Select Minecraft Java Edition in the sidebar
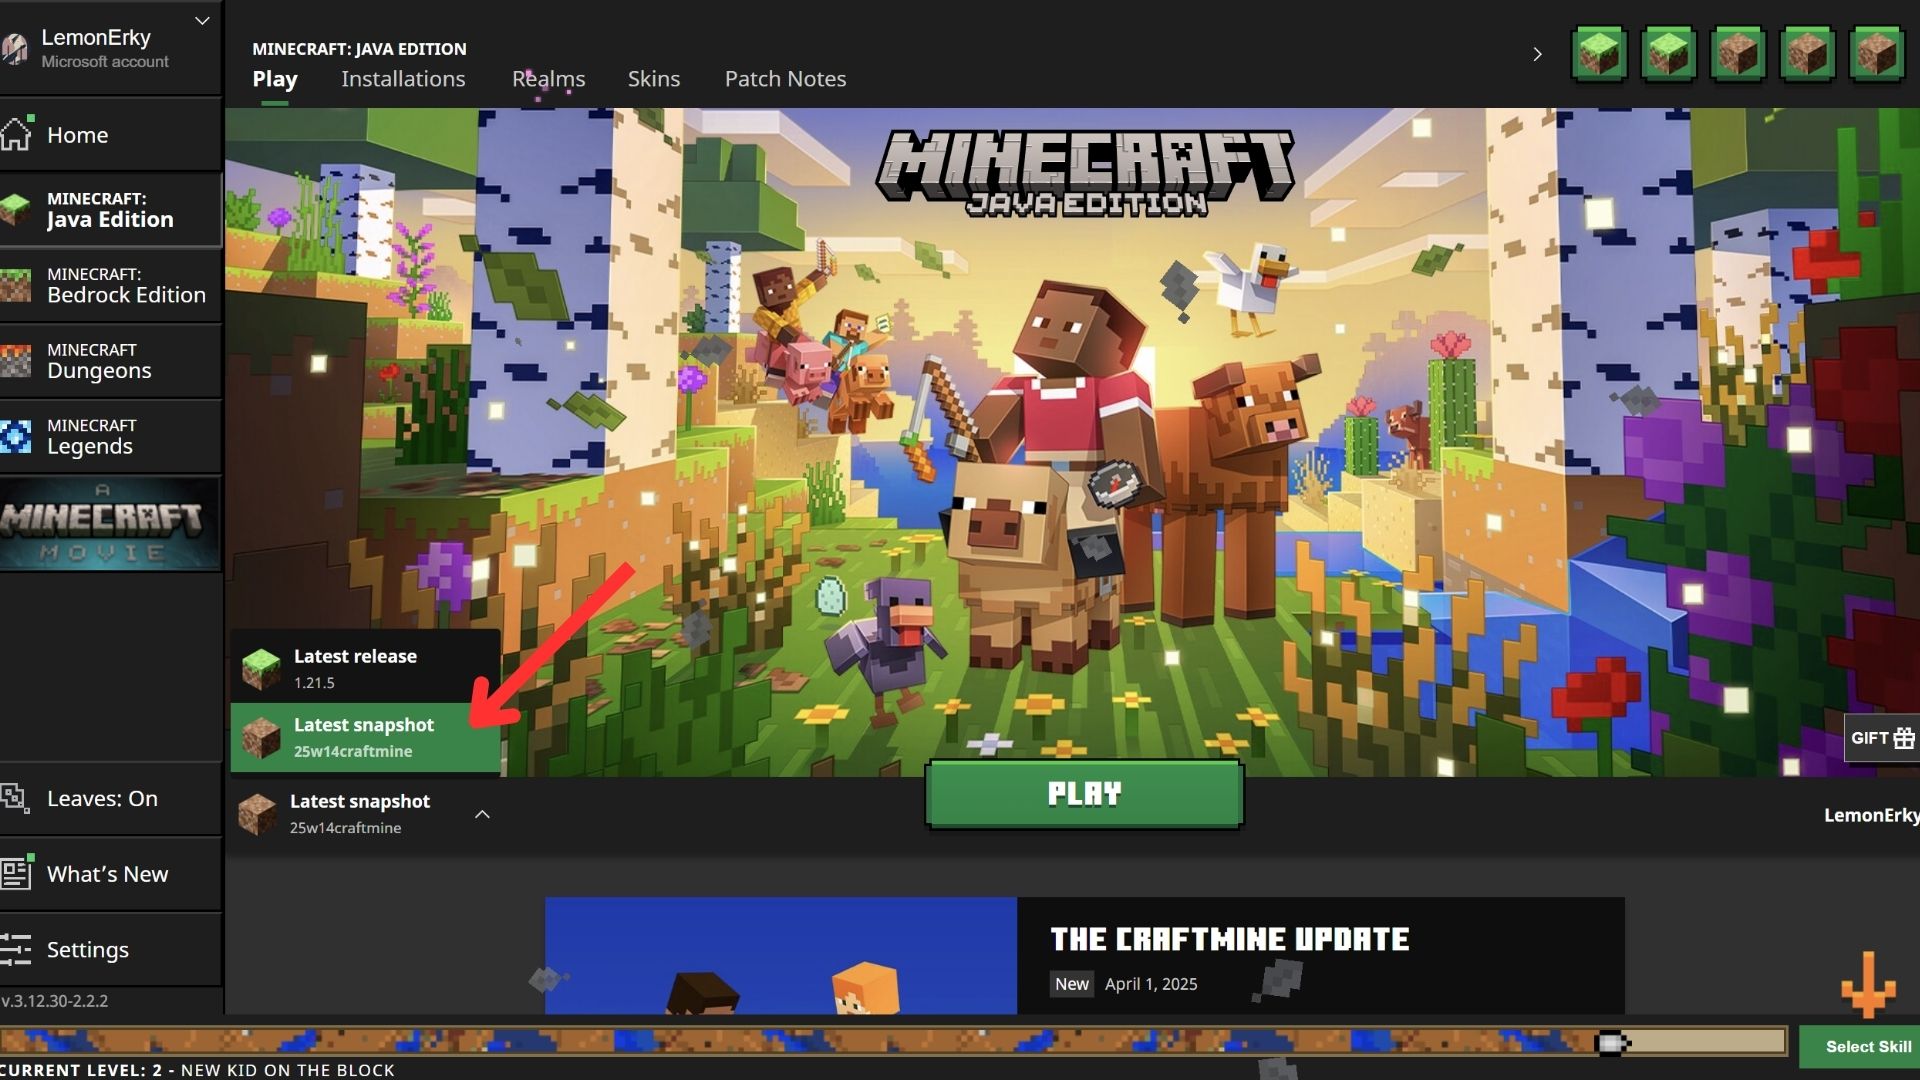1920x1080 pixels. click(110, 210)
